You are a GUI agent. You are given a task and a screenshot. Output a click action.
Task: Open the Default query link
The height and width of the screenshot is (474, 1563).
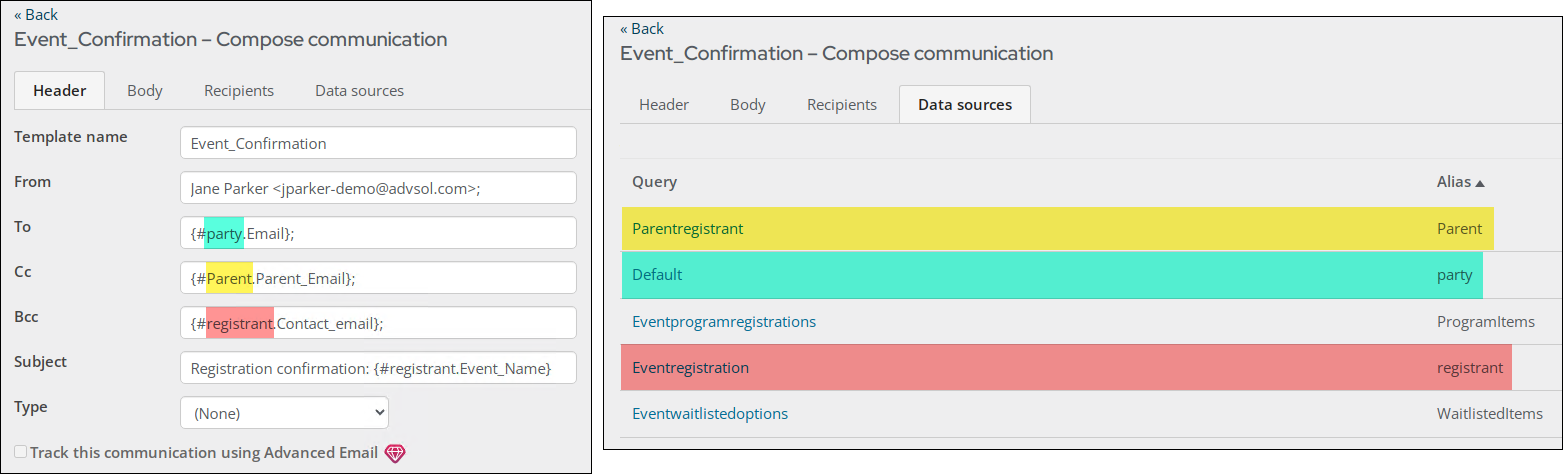[657, 274]
